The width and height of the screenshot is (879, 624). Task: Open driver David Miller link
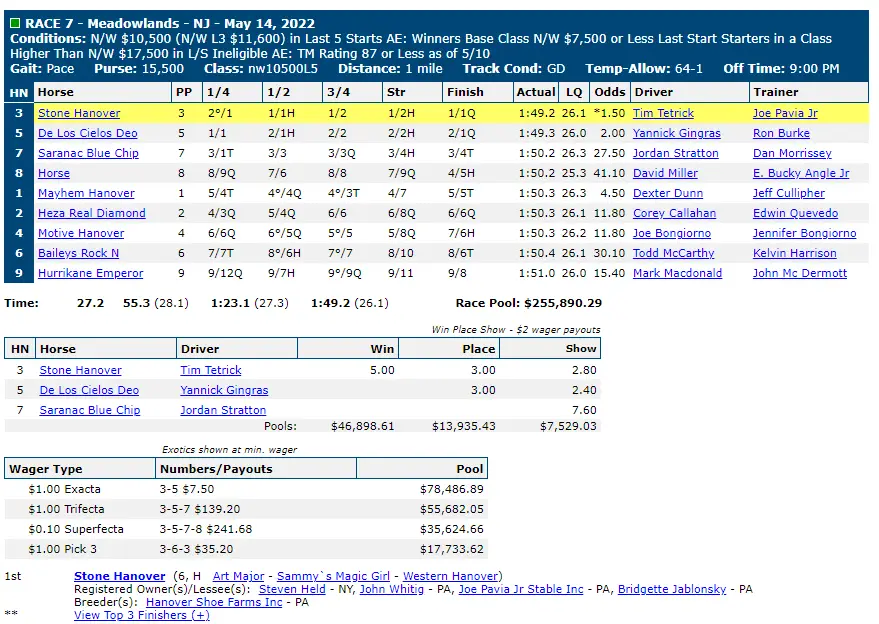click(665, 173)
